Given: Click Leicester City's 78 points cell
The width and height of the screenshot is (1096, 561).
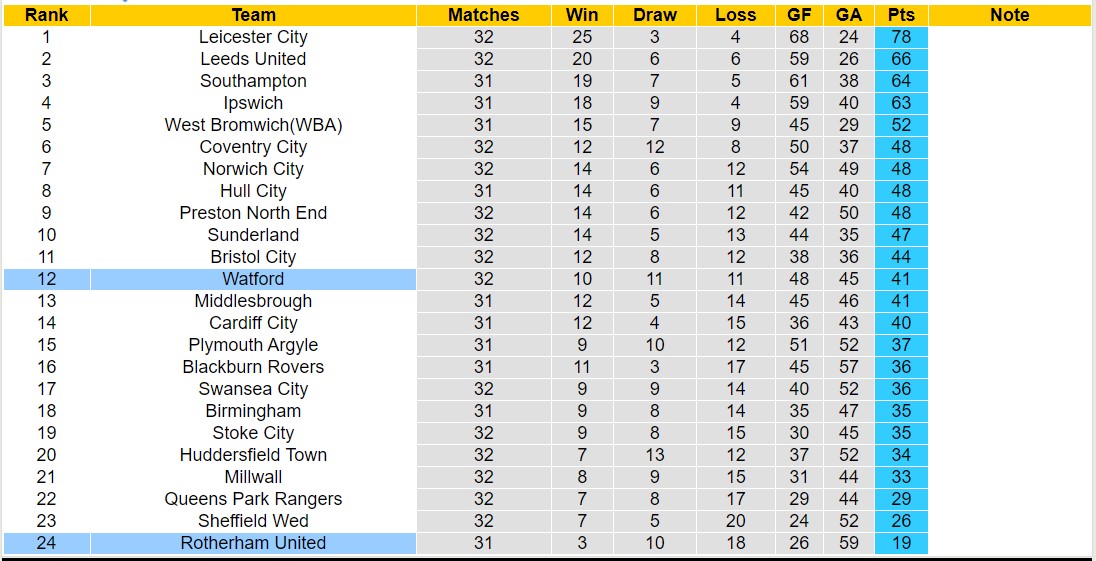Looking at the screenshot, I should (x=901, y=37).
